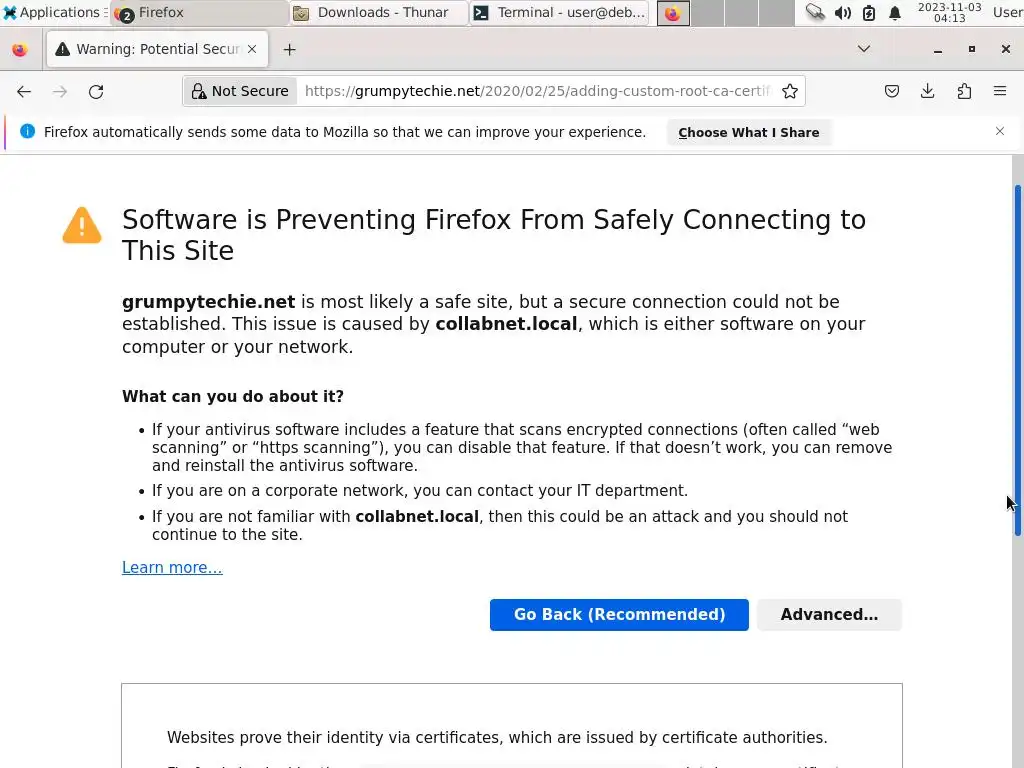Open a new tab with plus button
Image resolution: width=1024 pixels, height=768 pixels.
click(289, 49)
